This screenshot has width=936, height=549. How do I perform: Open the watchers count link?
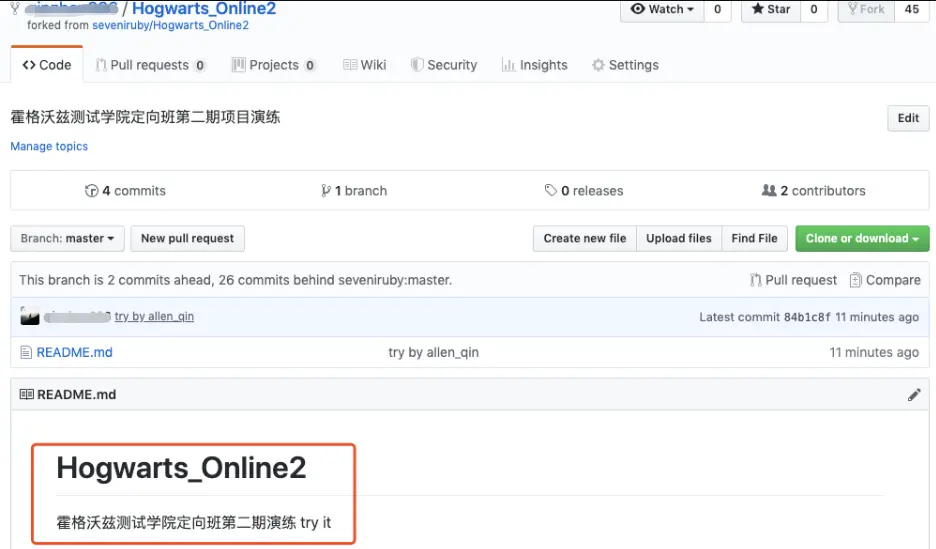[718, 10]
